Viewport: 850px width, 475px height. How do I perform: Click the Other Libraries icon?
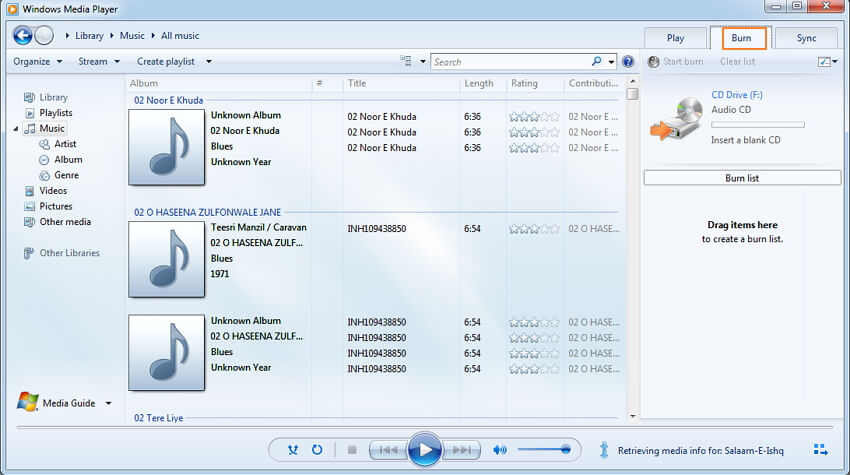29,253
